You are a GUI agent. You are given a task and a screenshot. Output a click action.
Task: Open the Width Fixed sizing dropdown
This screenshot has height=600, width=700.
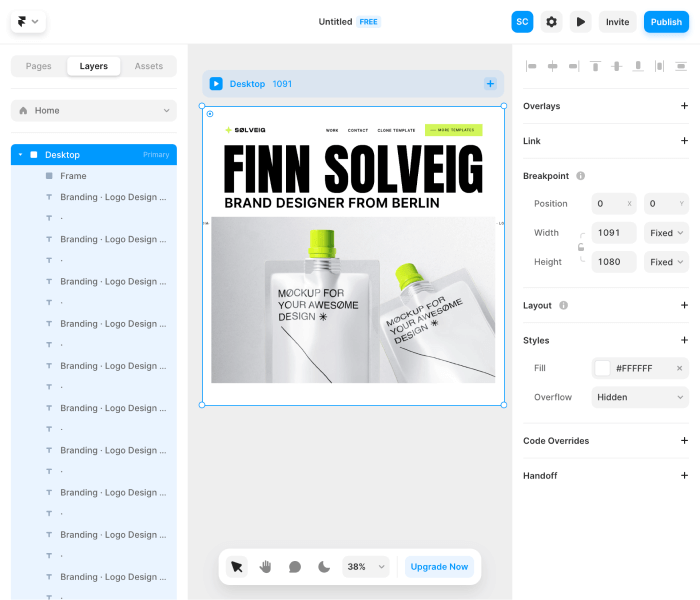[666, 233]
